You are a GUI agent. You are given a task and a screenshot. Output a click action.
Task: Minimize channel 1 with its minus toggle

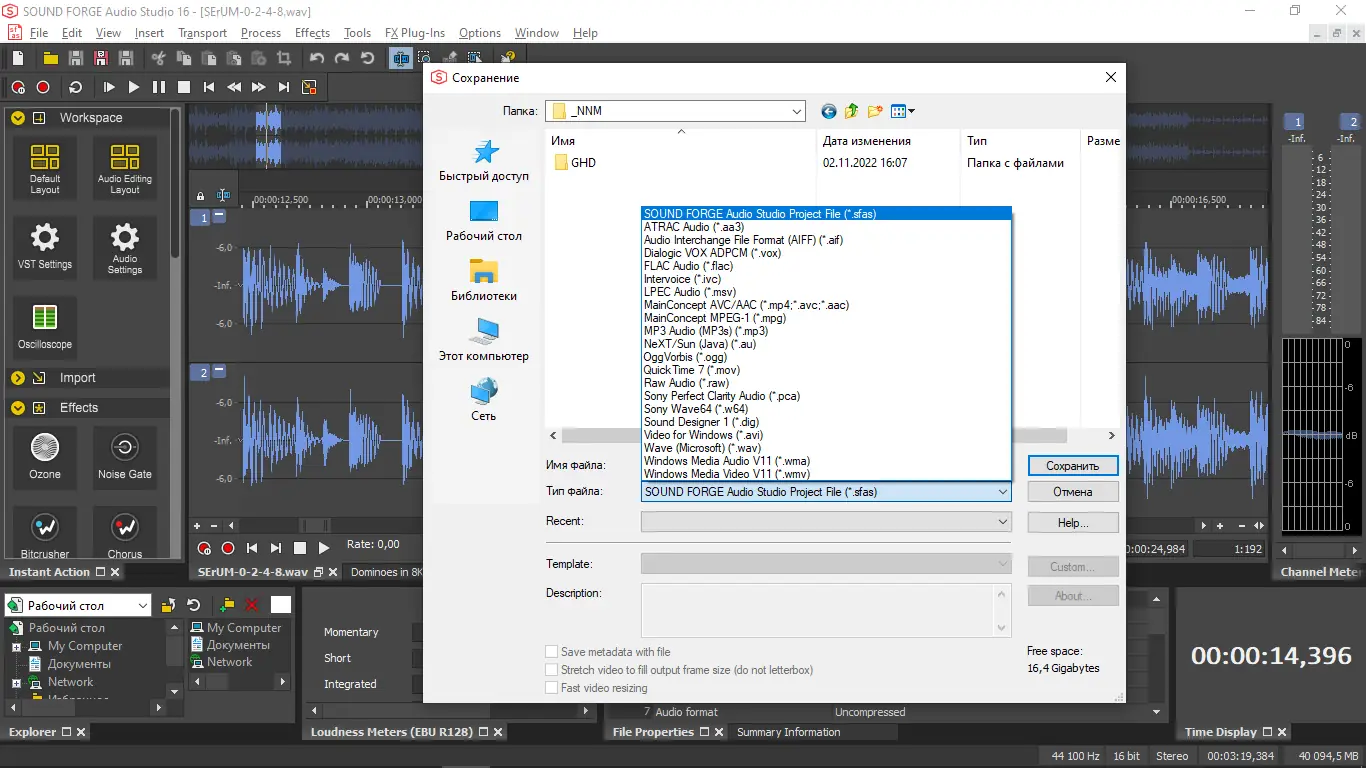click(220, 216)
